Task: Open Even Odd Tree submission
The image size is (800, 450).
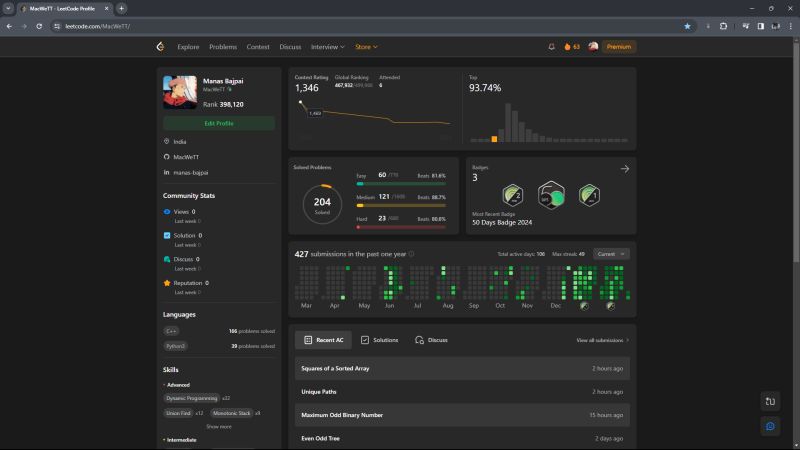Action: coord(462,438)
